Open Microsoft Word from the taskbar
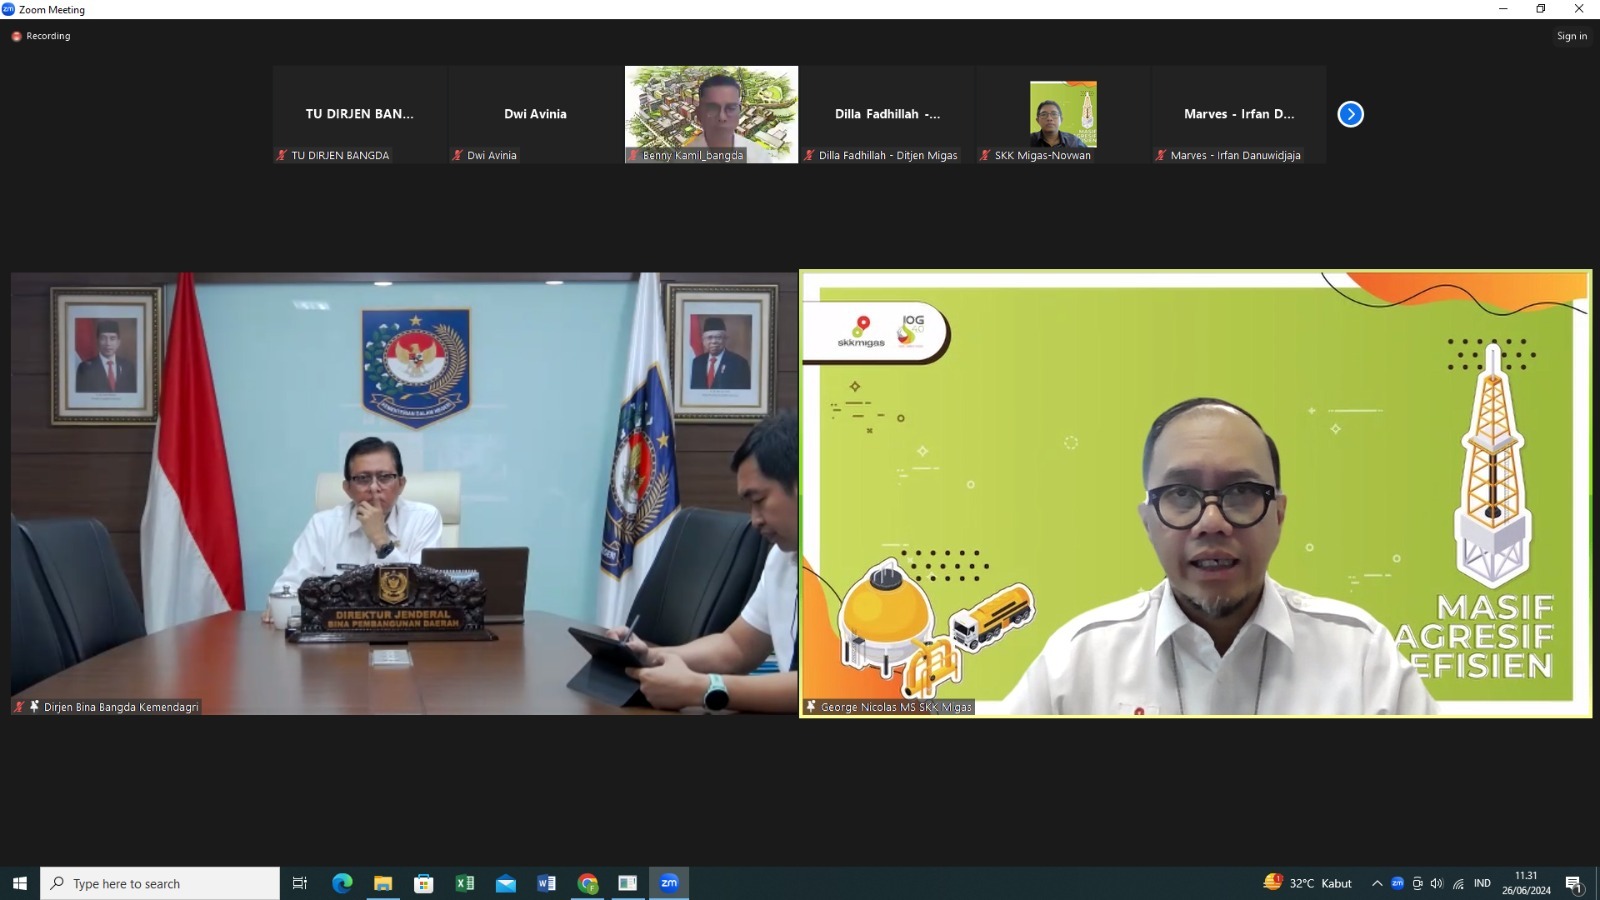Screen dimensions: 1600x900 (546, 883)
